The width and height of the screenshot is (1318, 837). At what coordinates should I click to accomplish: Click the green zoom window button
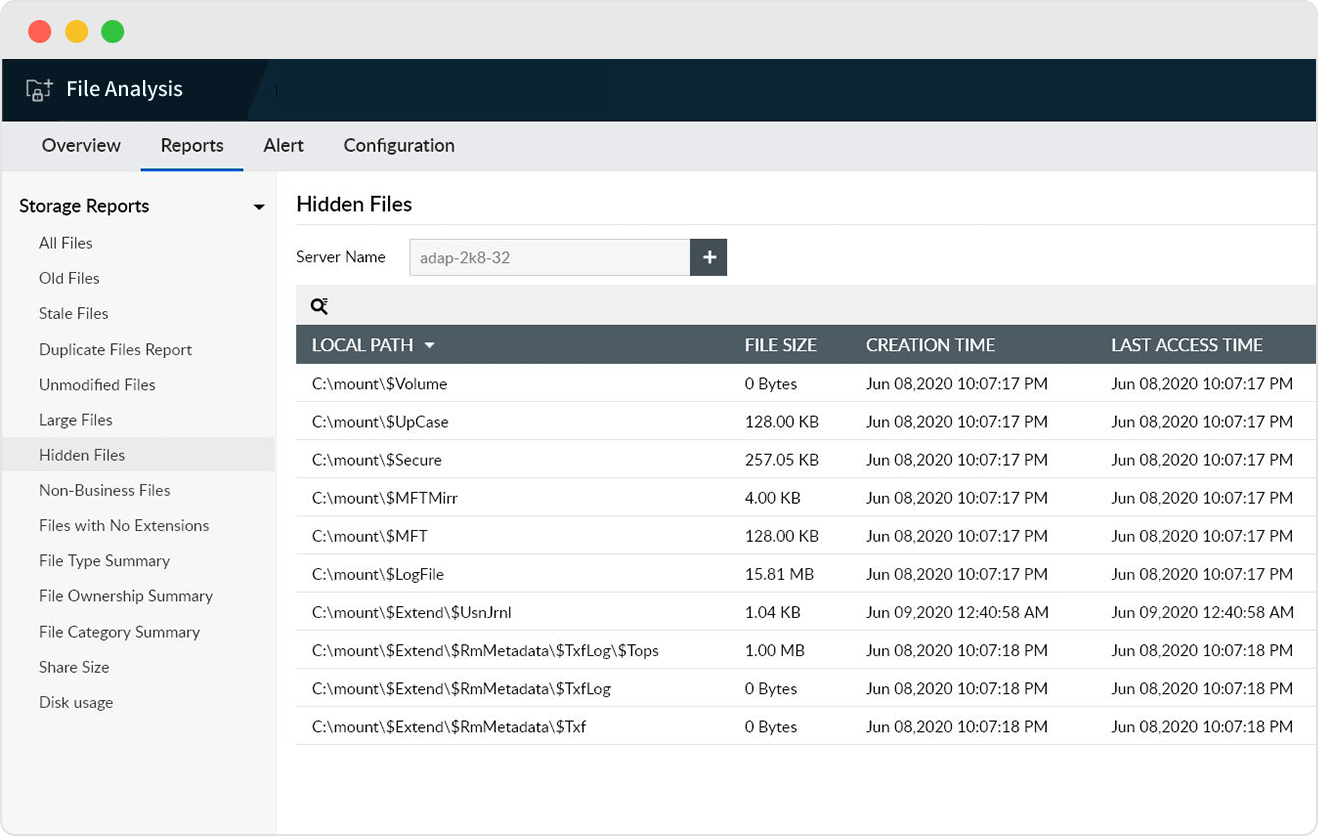point(113,31)
